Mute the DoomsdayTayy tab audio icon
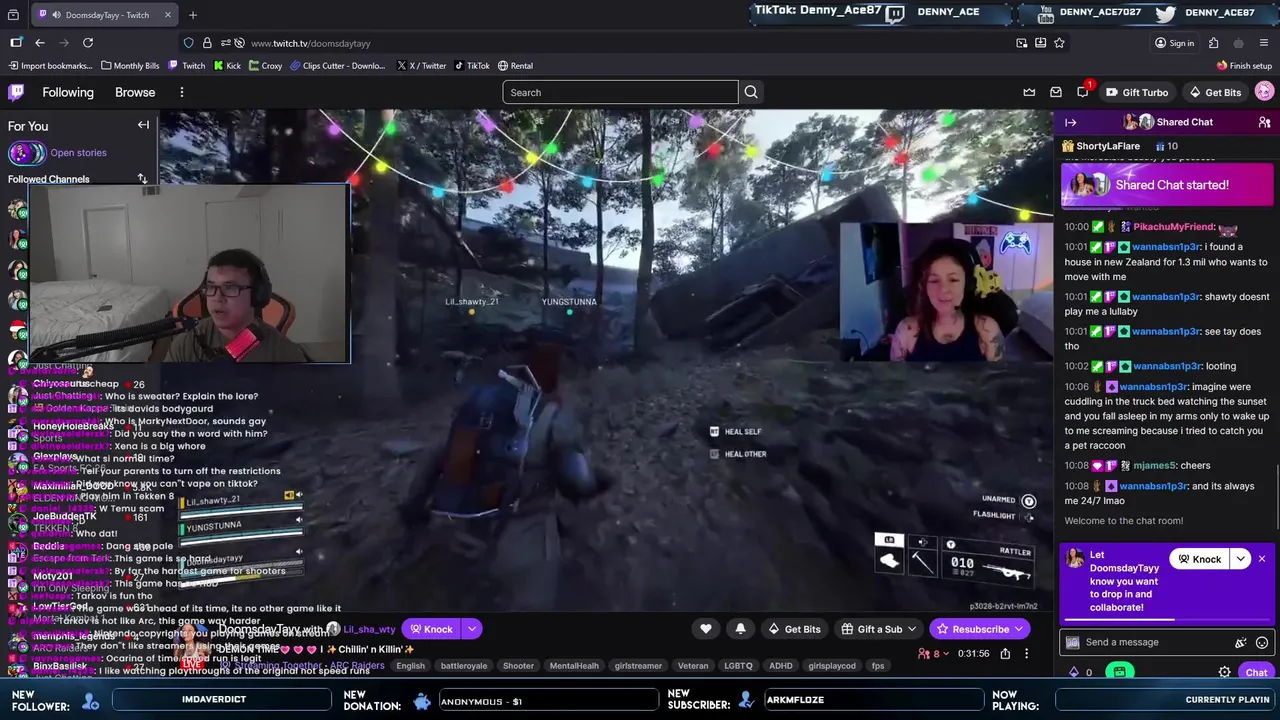The height and width of the screenshot is (720, 1280). click(56, 15)
